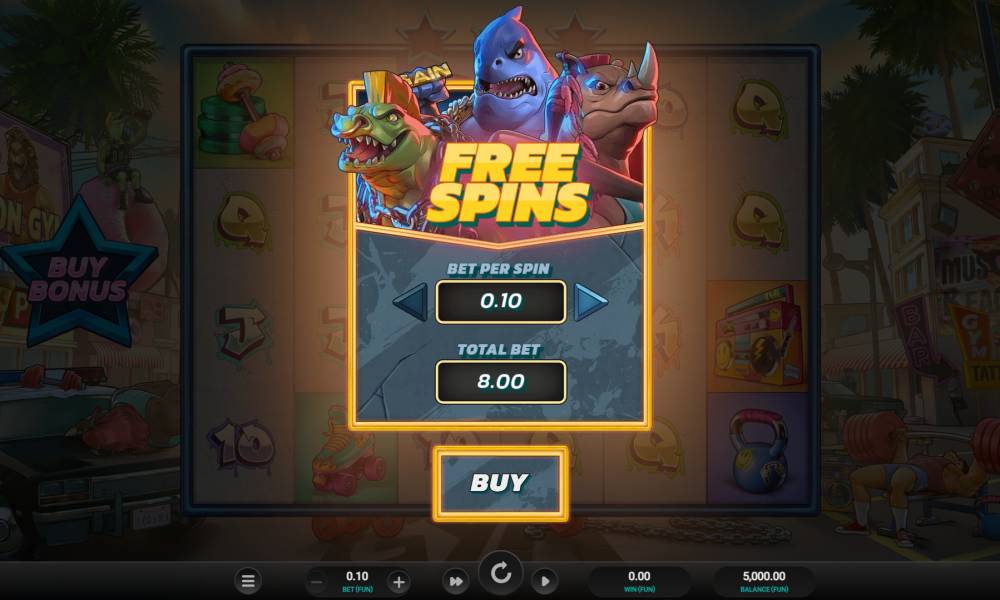1000x600 pixels.
Task: Open the hamburger menu icon
Action: click(x=248, y=581)
